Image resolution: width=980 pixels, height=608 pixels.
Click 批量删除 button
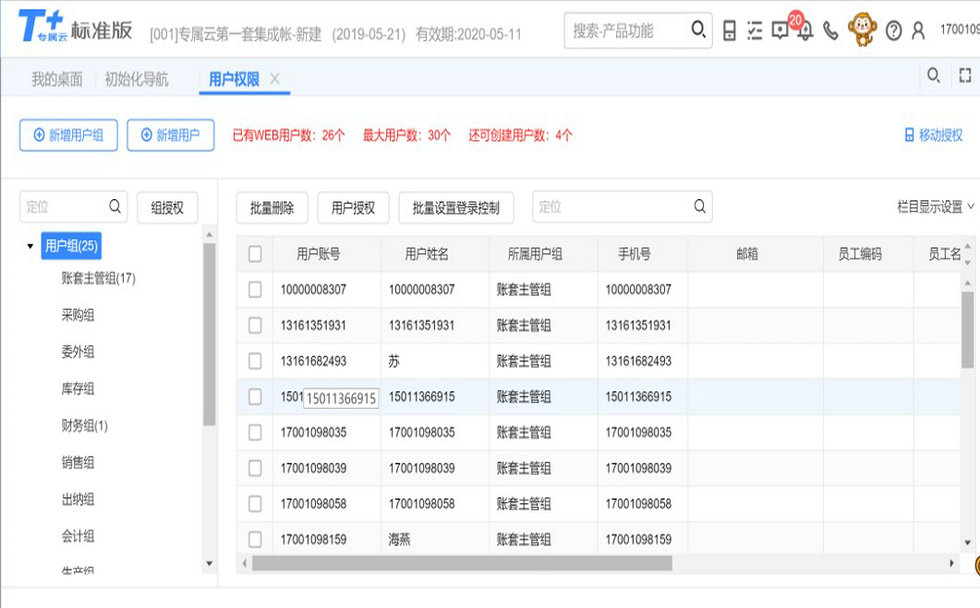point(272,207)
